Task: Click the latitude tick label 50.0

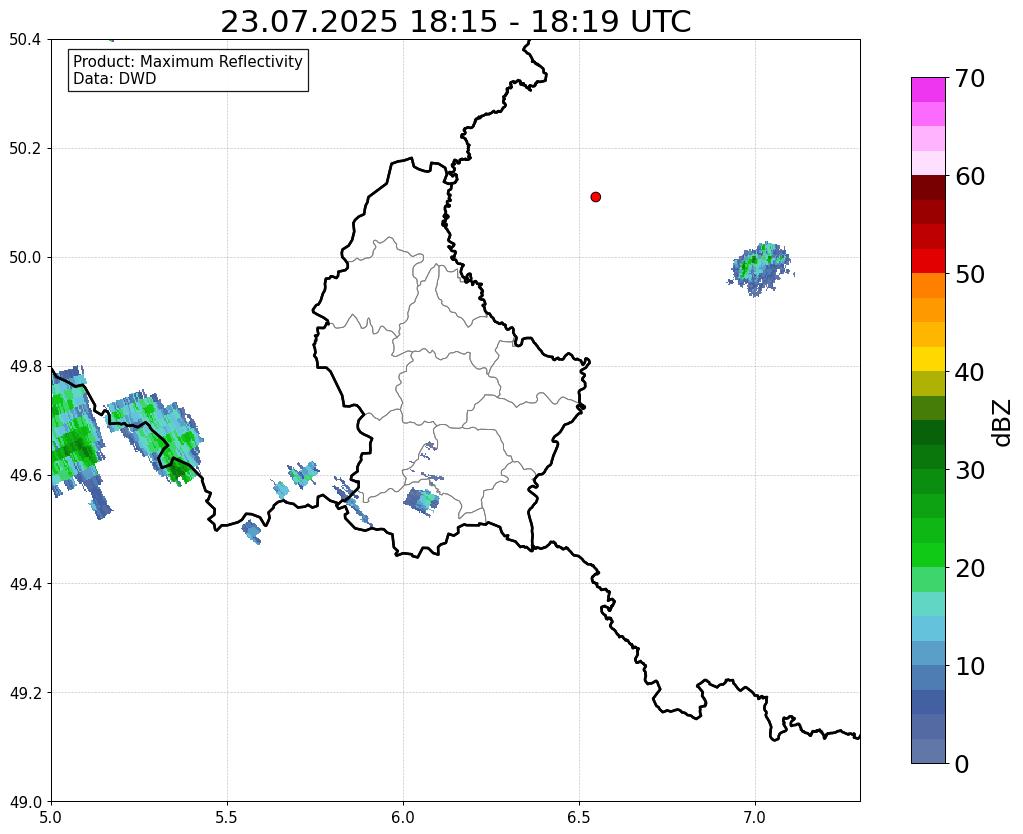Action: (25, 258)
